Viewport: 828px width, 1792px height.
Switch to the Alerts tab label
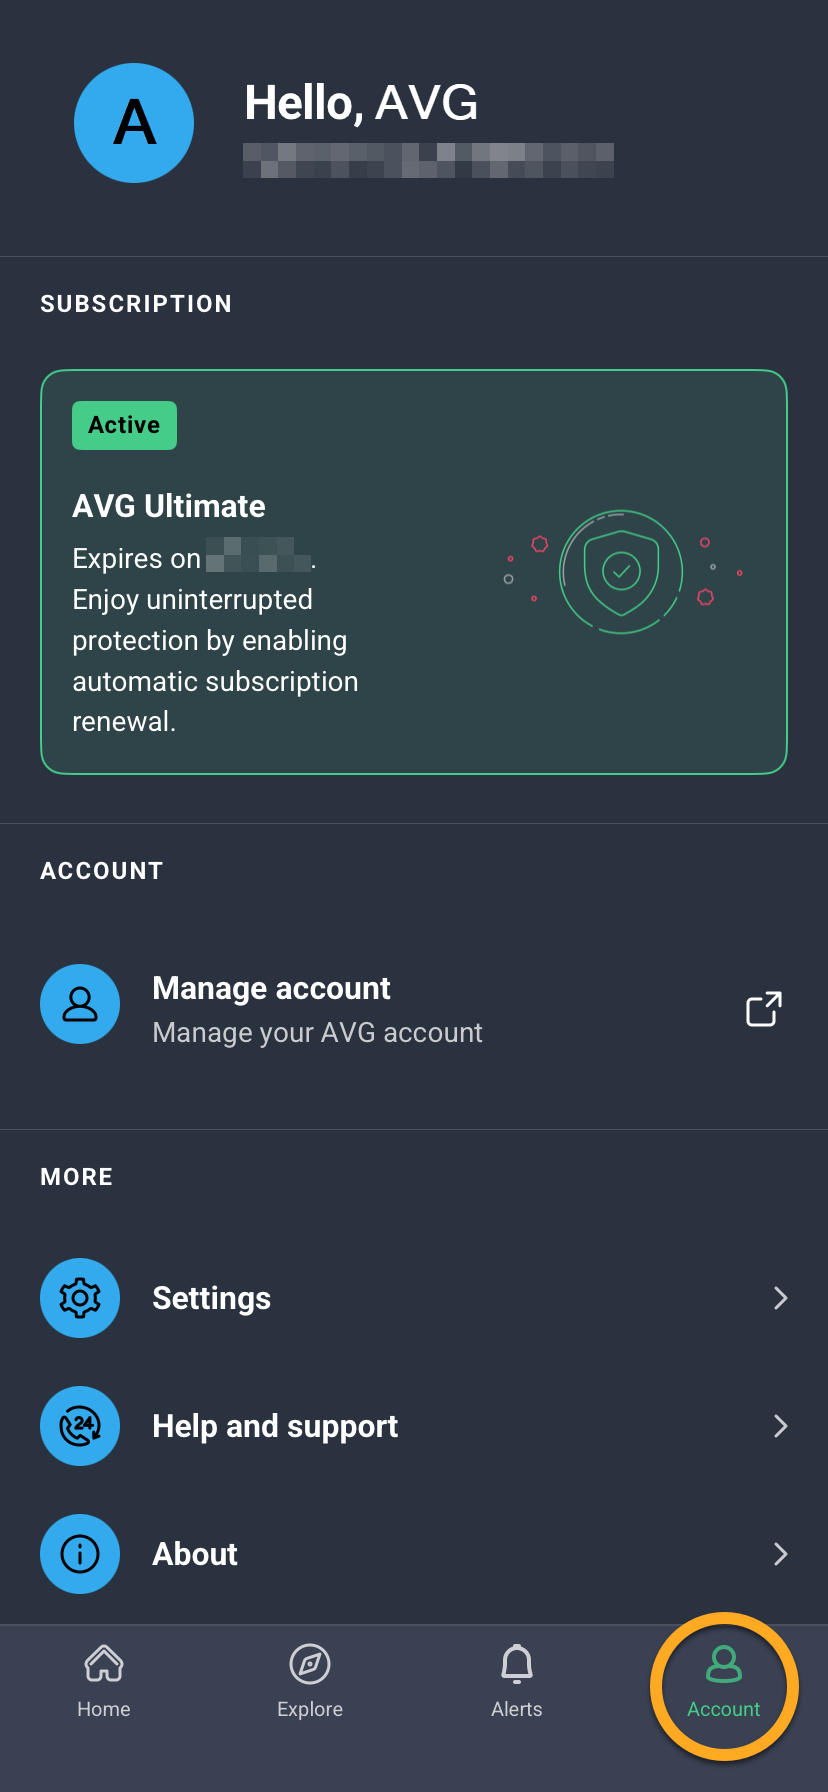(517, 1709)
